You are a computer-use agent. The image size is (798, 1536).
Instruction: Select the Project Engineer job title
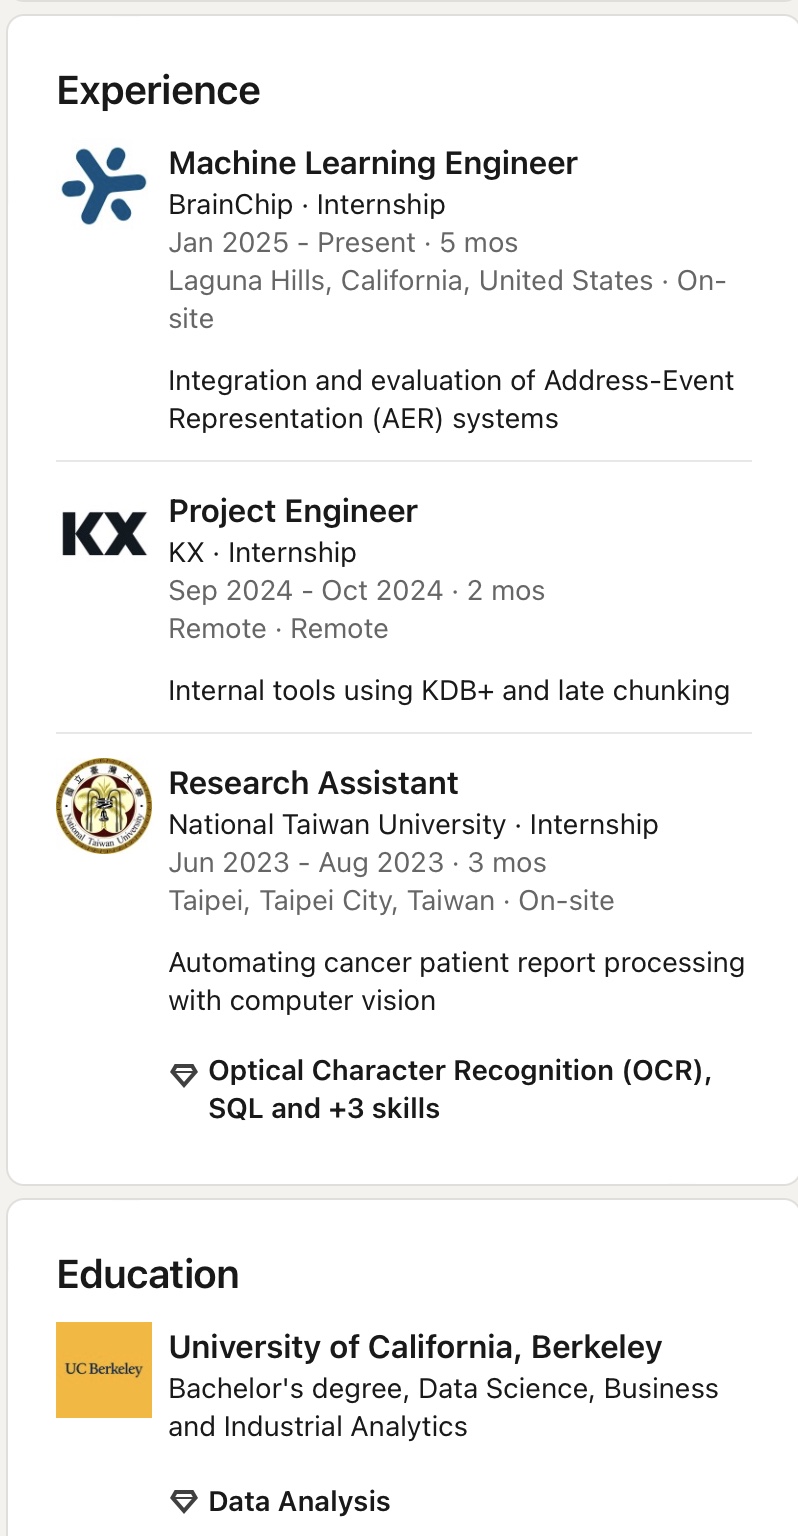pyautogui.click(x=293, y=511)
